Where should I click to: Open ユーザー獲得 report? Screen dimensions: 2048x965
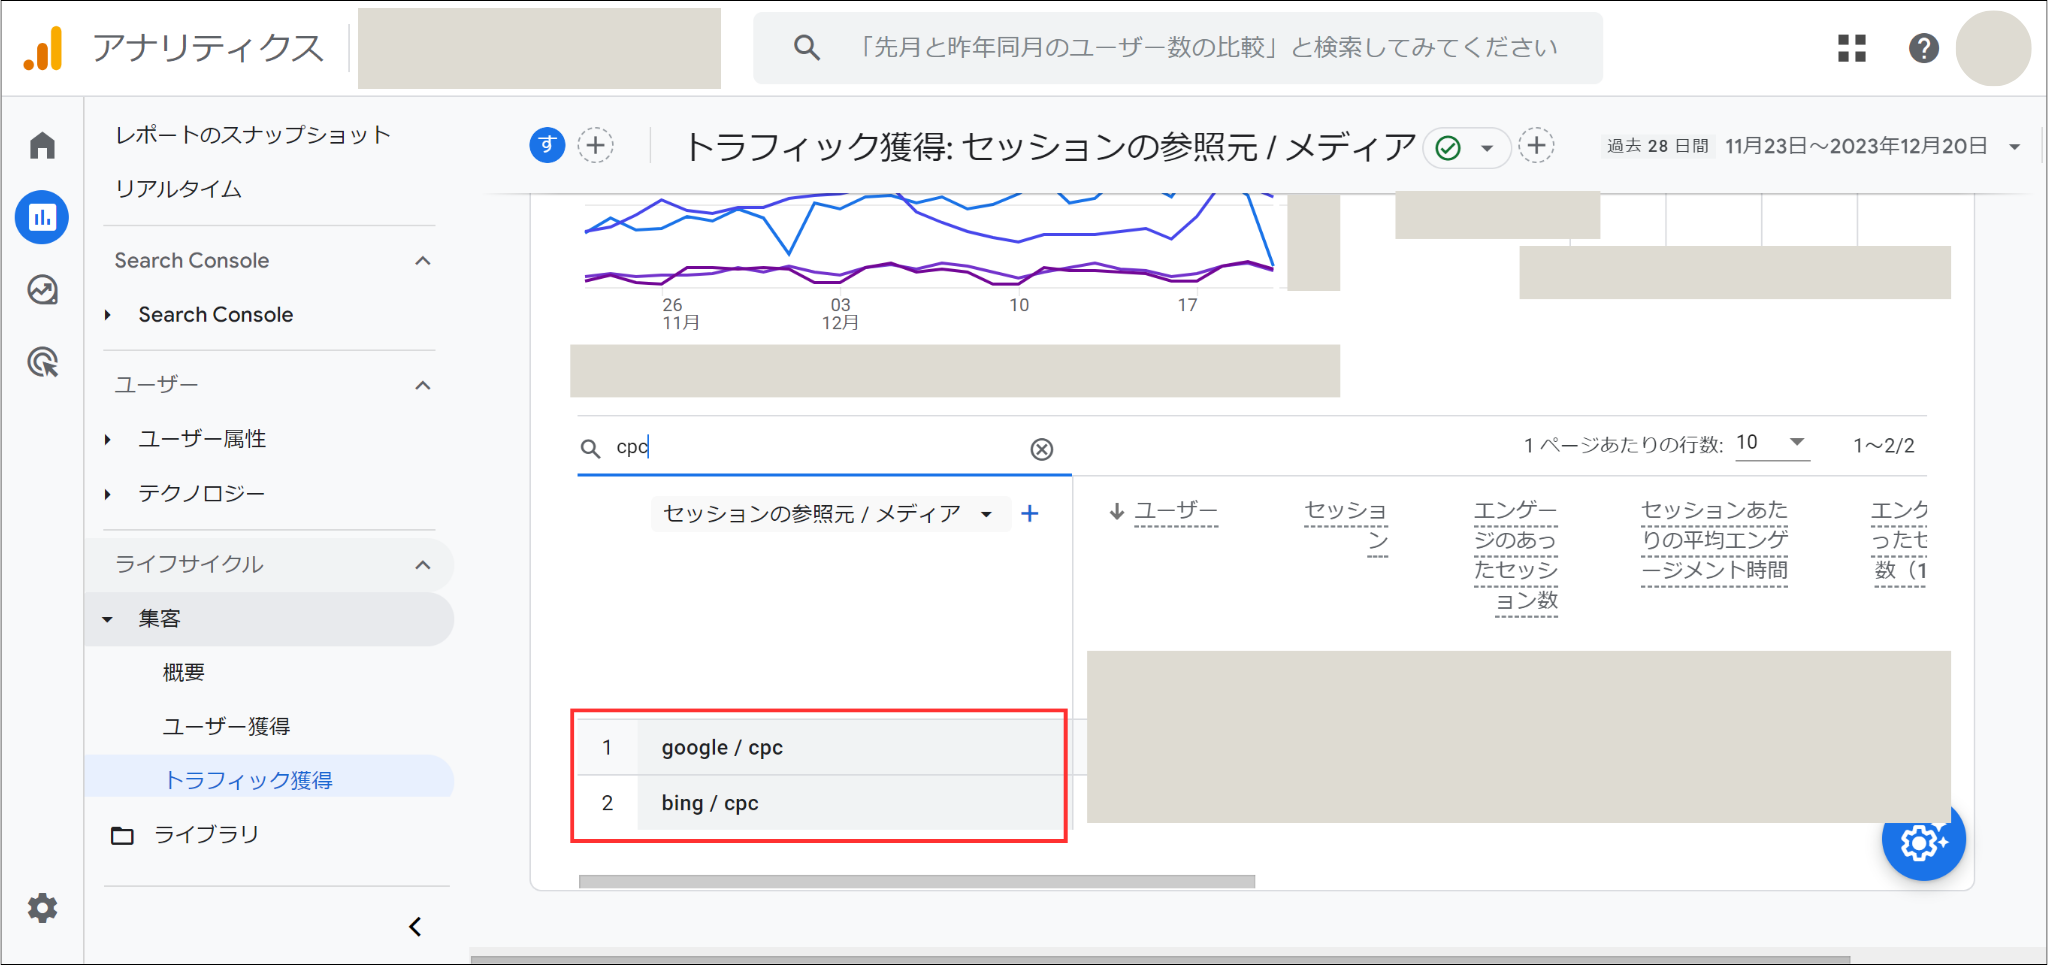tap(226, 727)
